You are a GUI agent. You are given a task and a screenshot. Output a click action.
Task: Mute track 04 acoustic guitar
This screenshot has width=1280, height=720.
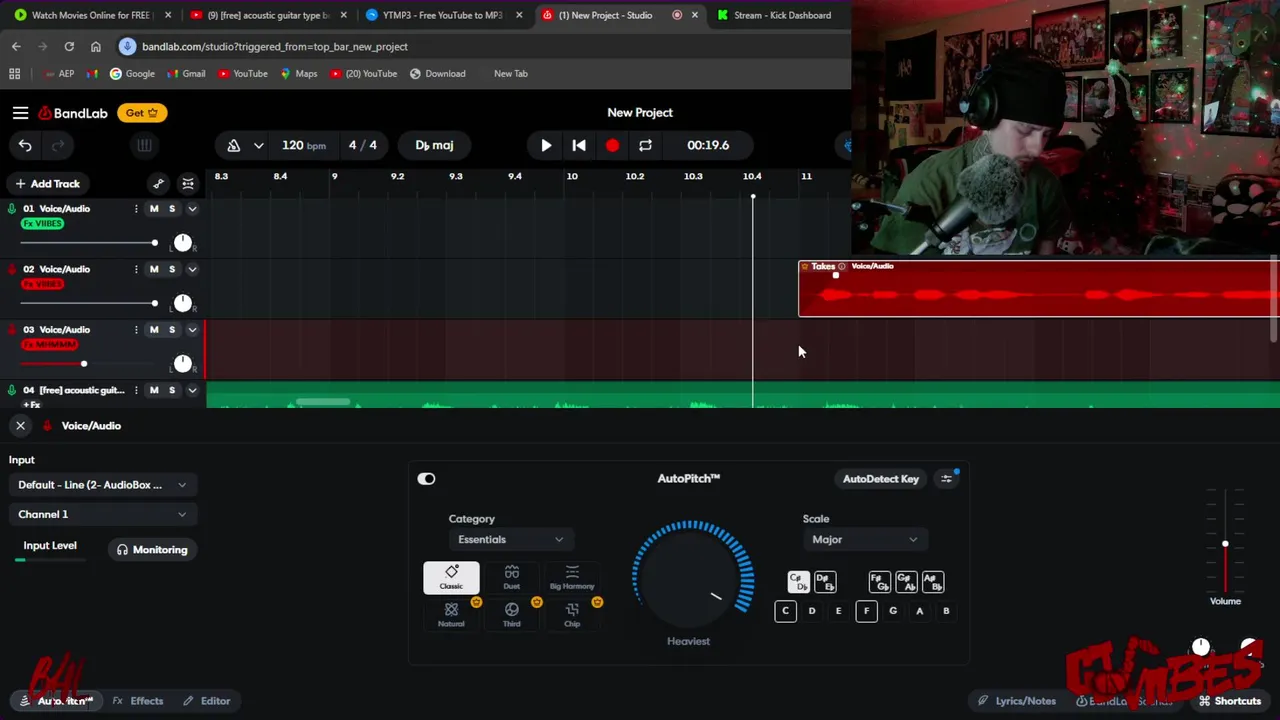tap(154, 390)
